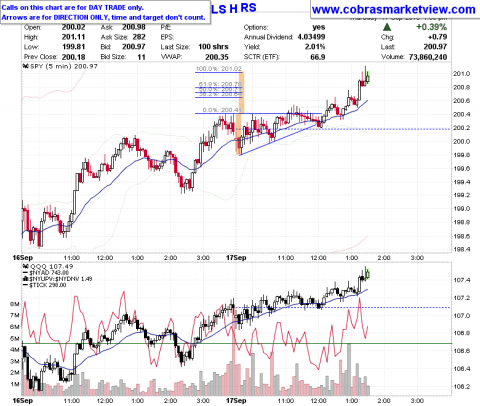Viewport: 480px width, 406px height.
Task: Click the candlestick icon before SPY (5 min)
Action: (x=25, y=66)
